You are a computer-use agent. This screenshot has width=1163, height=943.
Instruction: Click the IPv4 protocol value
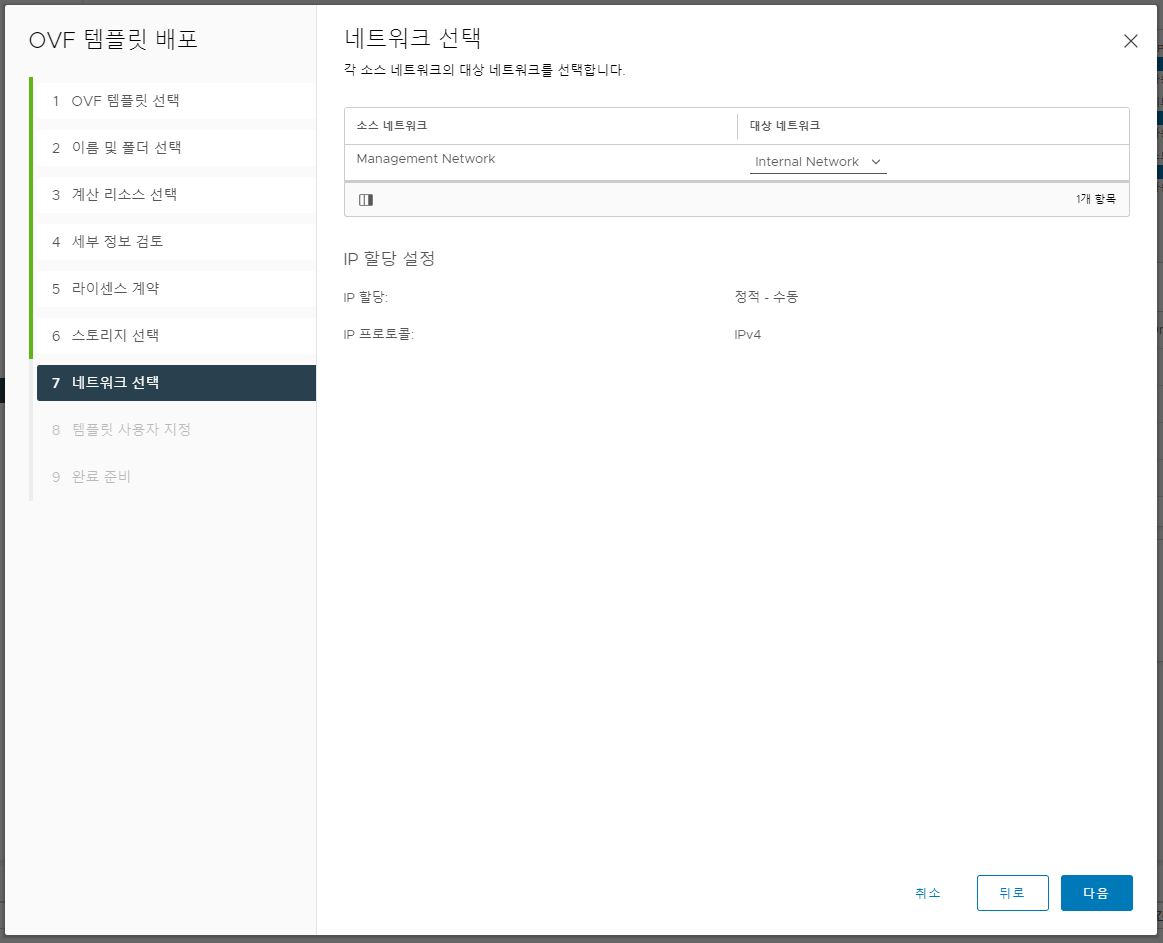[748, 335]
